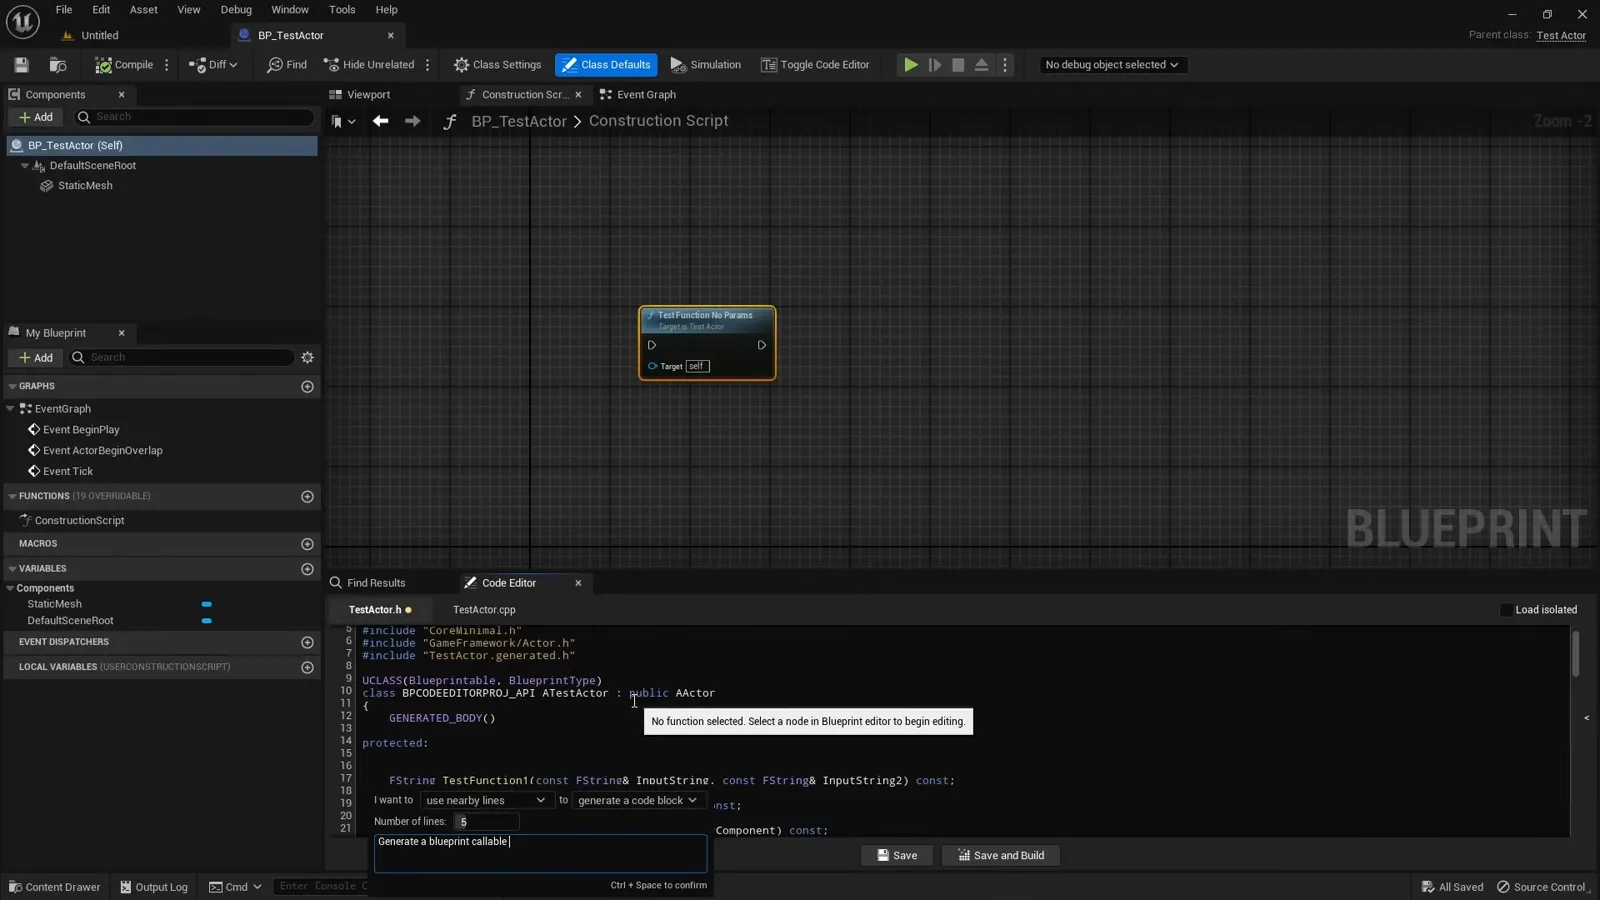This screenshot has height=900, width=1600.
Task: Open the "generate a code block" dropdown
Action: [637, 801]
